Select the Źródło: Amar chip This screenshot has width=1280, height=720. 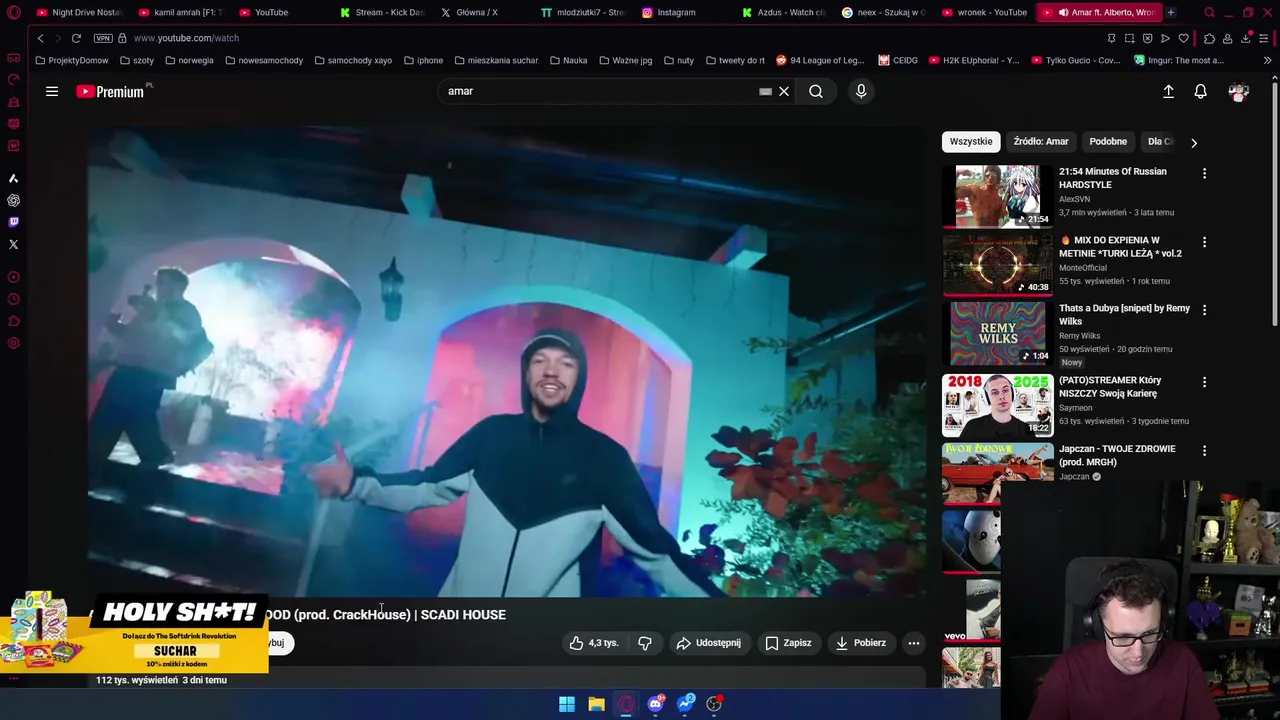[1041, 142]
